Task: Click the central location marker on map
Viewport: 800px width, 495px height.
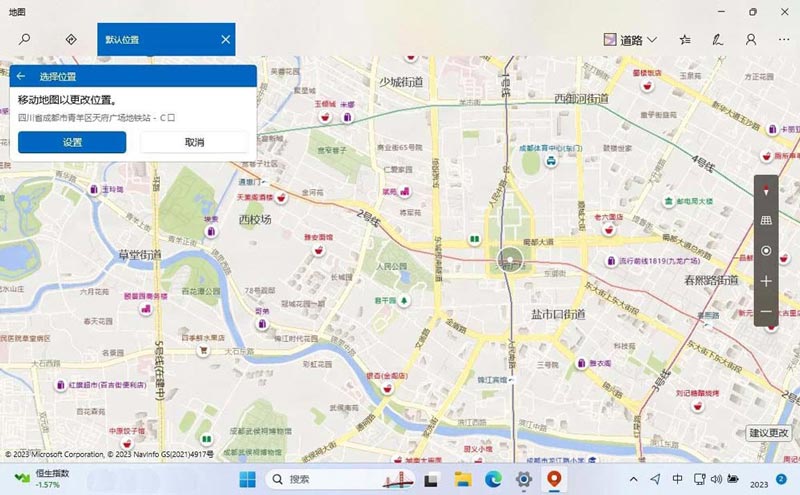Action: tap(510, 262)
